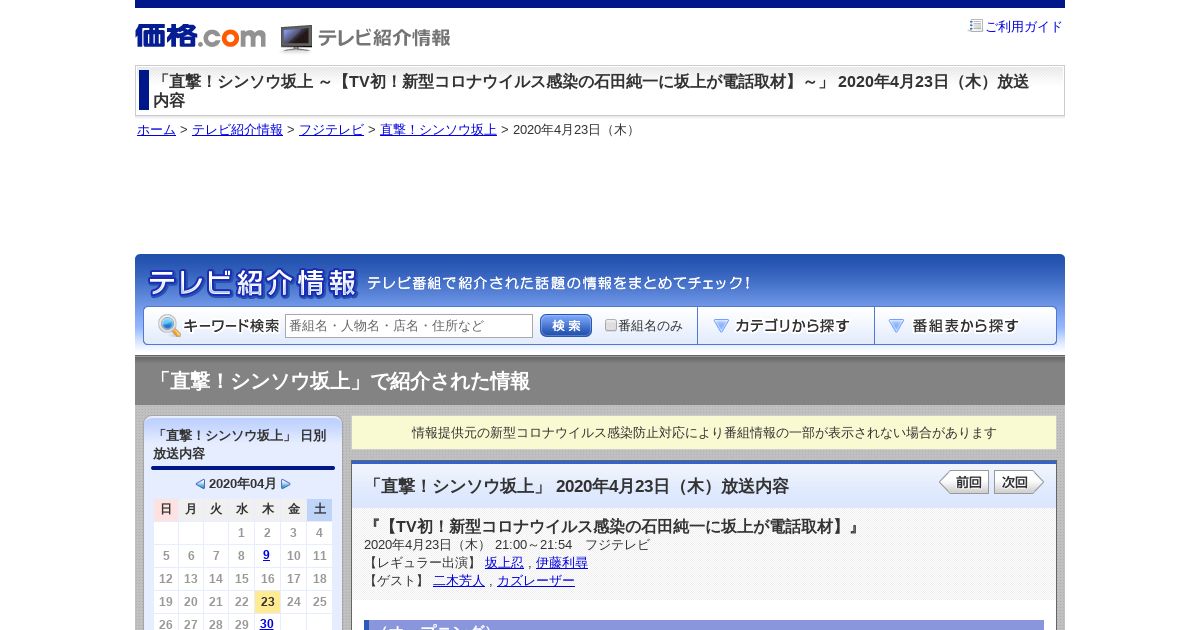Click the 日 Sunday column header
This screenshot has height=630, width=1200.
166,510
